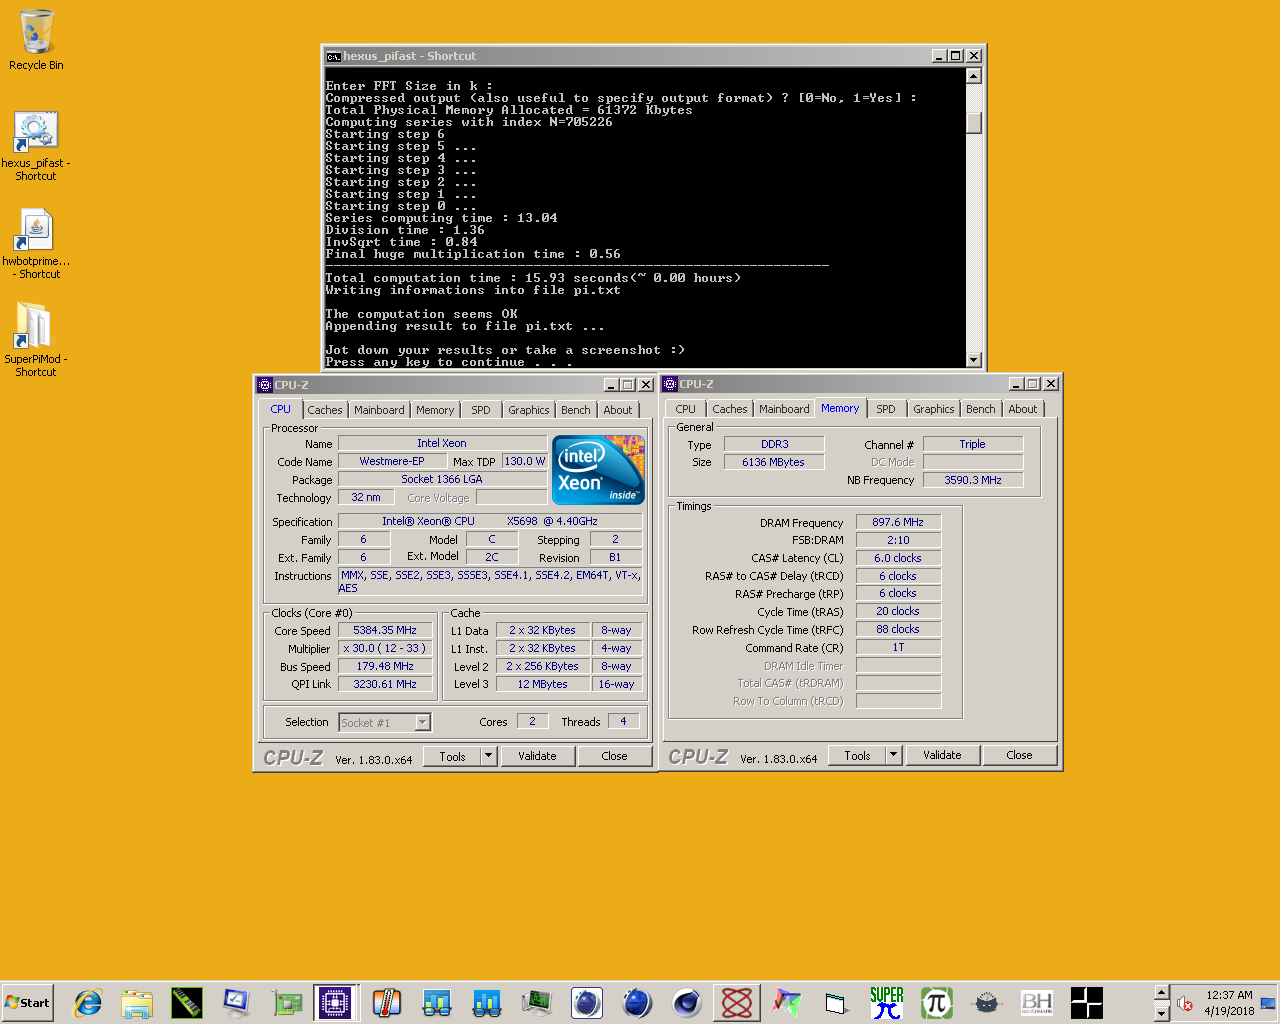
Task: Click the console scrollbar thumb
Action: coord(974,123)
